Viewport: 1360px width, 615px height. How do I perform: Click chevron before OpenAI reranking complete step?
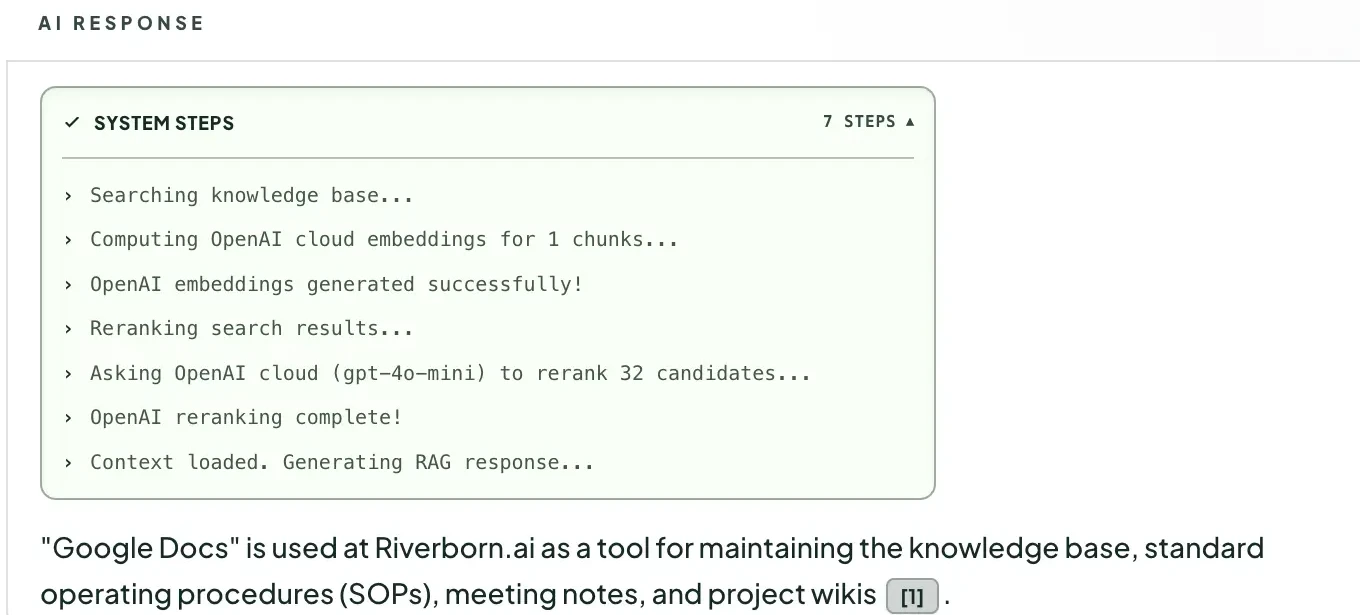pyautogui.click(x=68, y=418)
